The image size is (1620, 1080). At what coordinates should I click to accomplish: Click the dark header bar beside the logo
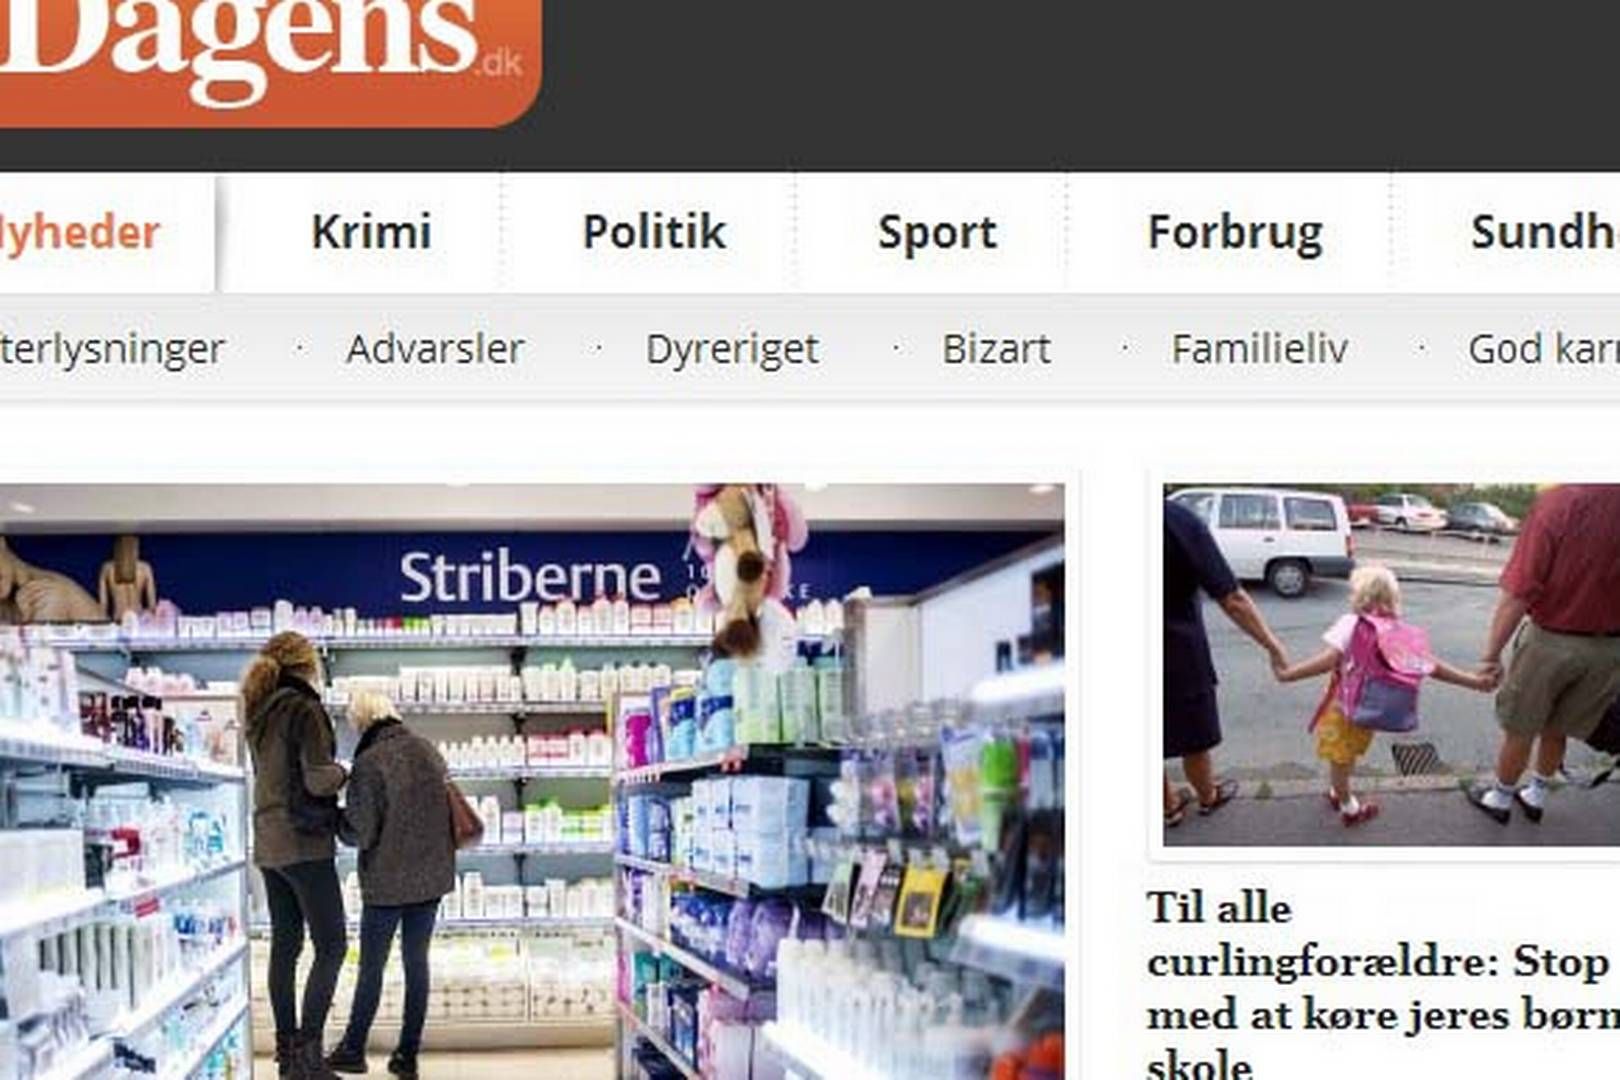[1082, 85]
